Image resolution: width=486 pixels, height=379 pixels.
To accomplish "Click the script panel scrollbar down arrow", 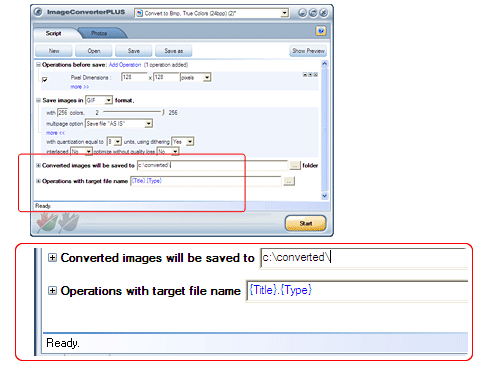I will coord(325,196).
